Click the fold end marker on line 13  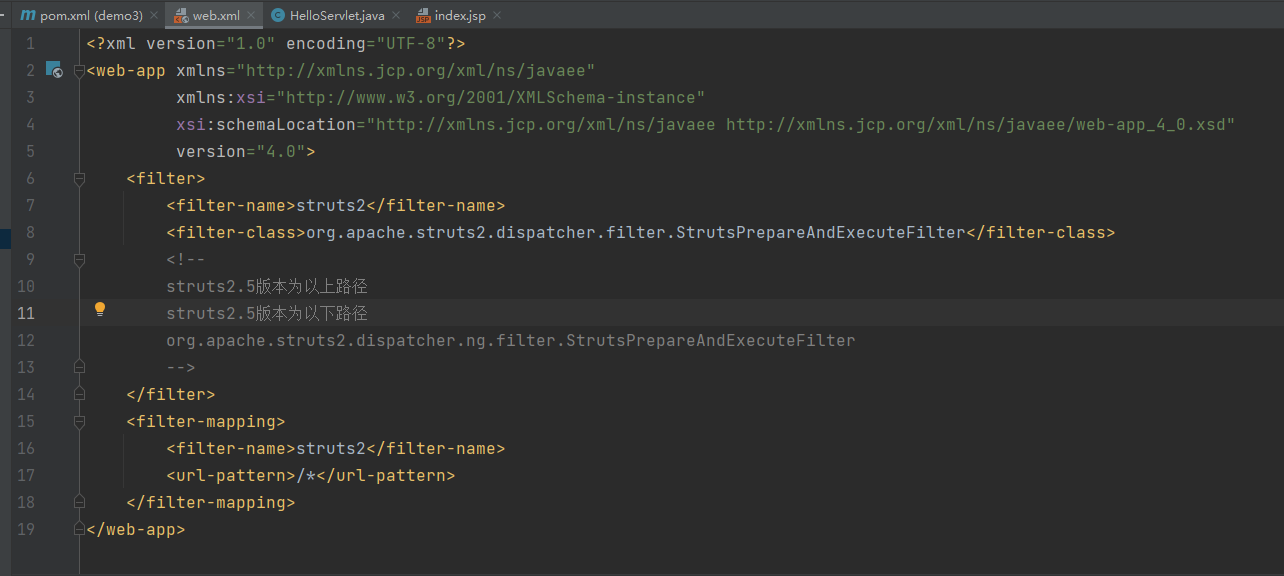click(79, 367)
